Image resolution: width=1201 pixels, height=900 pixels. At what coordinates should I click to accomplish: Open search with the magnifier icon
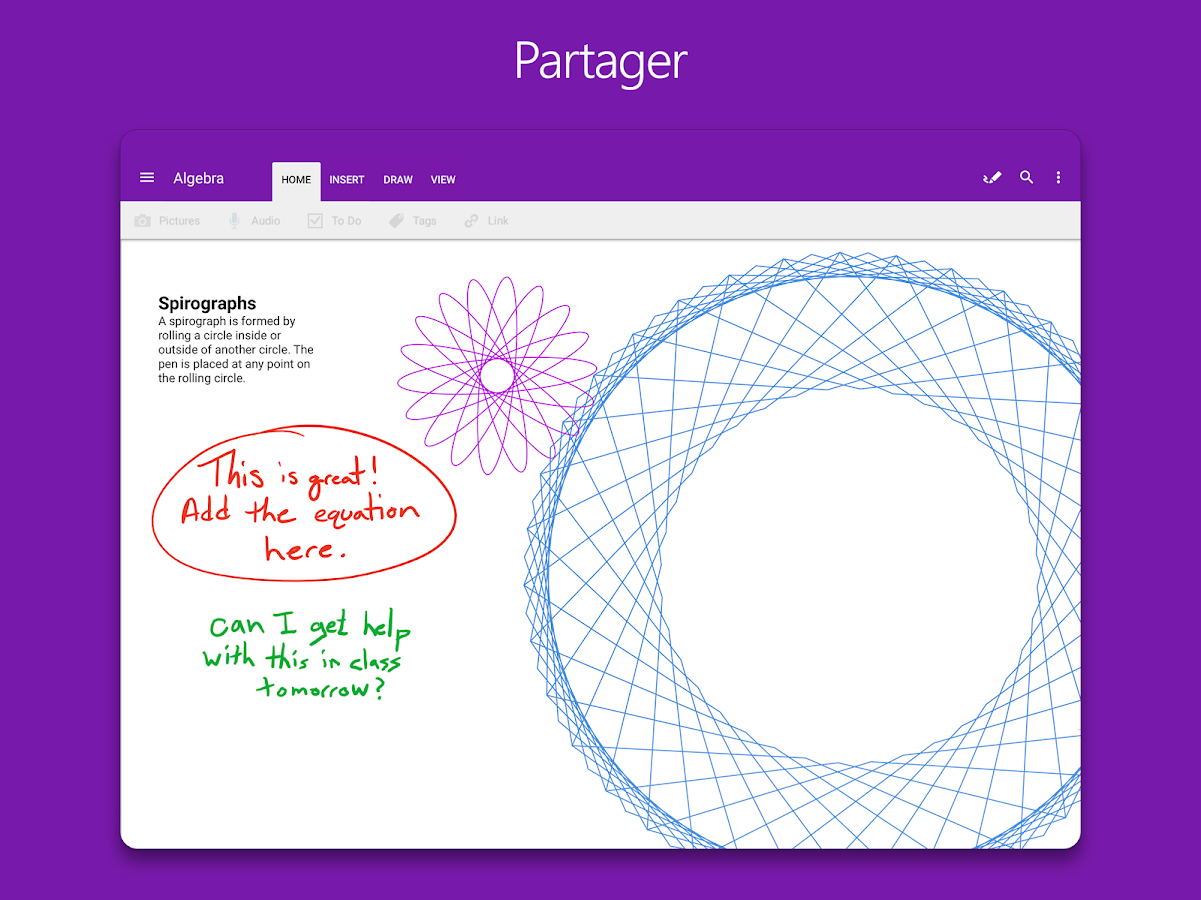1026,177
